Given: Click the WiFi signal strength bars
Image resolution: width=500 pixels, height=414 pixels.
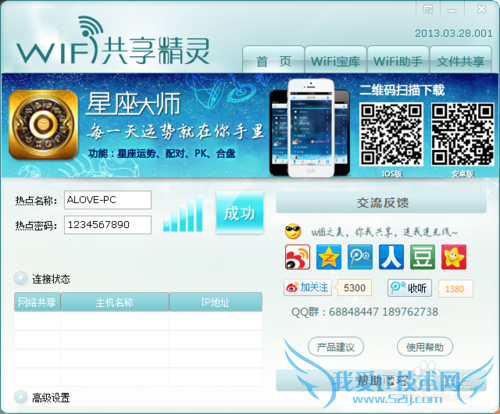Looking at the screenshot, I should click(183, 213).
